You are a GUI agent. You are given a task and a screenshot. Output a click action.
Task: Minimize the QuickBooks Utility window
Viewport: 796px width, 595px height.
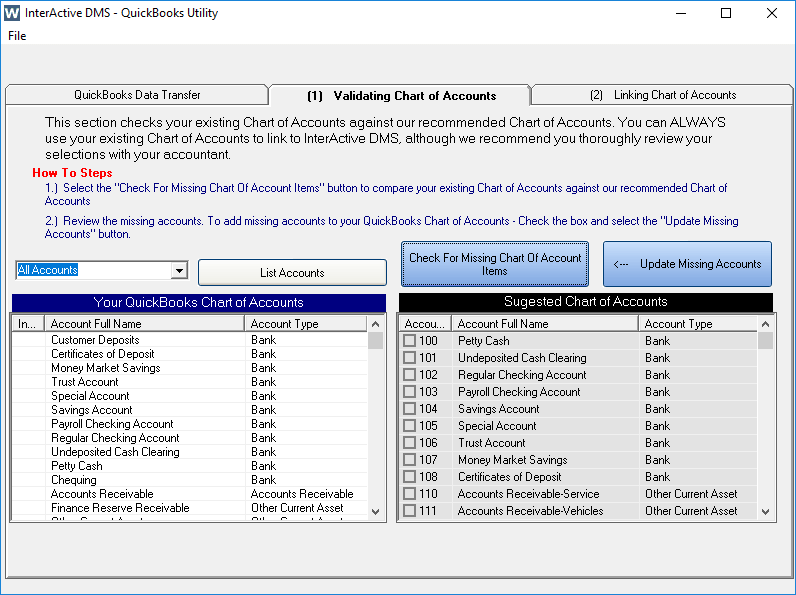[x=681, y=13]
